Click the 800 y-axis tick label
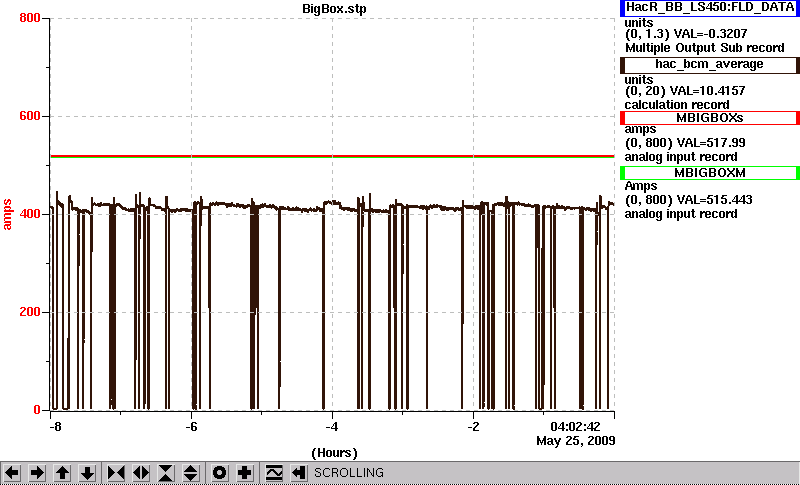Image resolution: width=800 pixels, height=485 pixels. pos(30,18)
